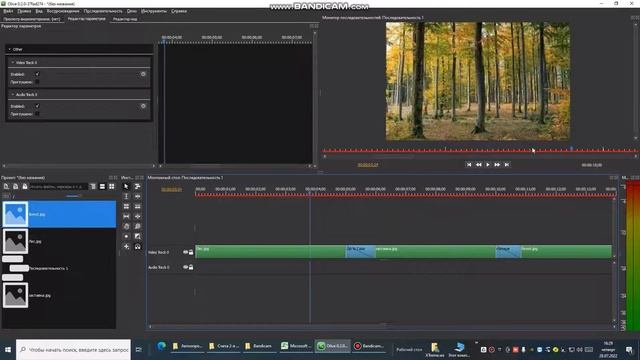640x360 pixels.
Task: Select the highlighted blue image item
Action: click(59, 214)
